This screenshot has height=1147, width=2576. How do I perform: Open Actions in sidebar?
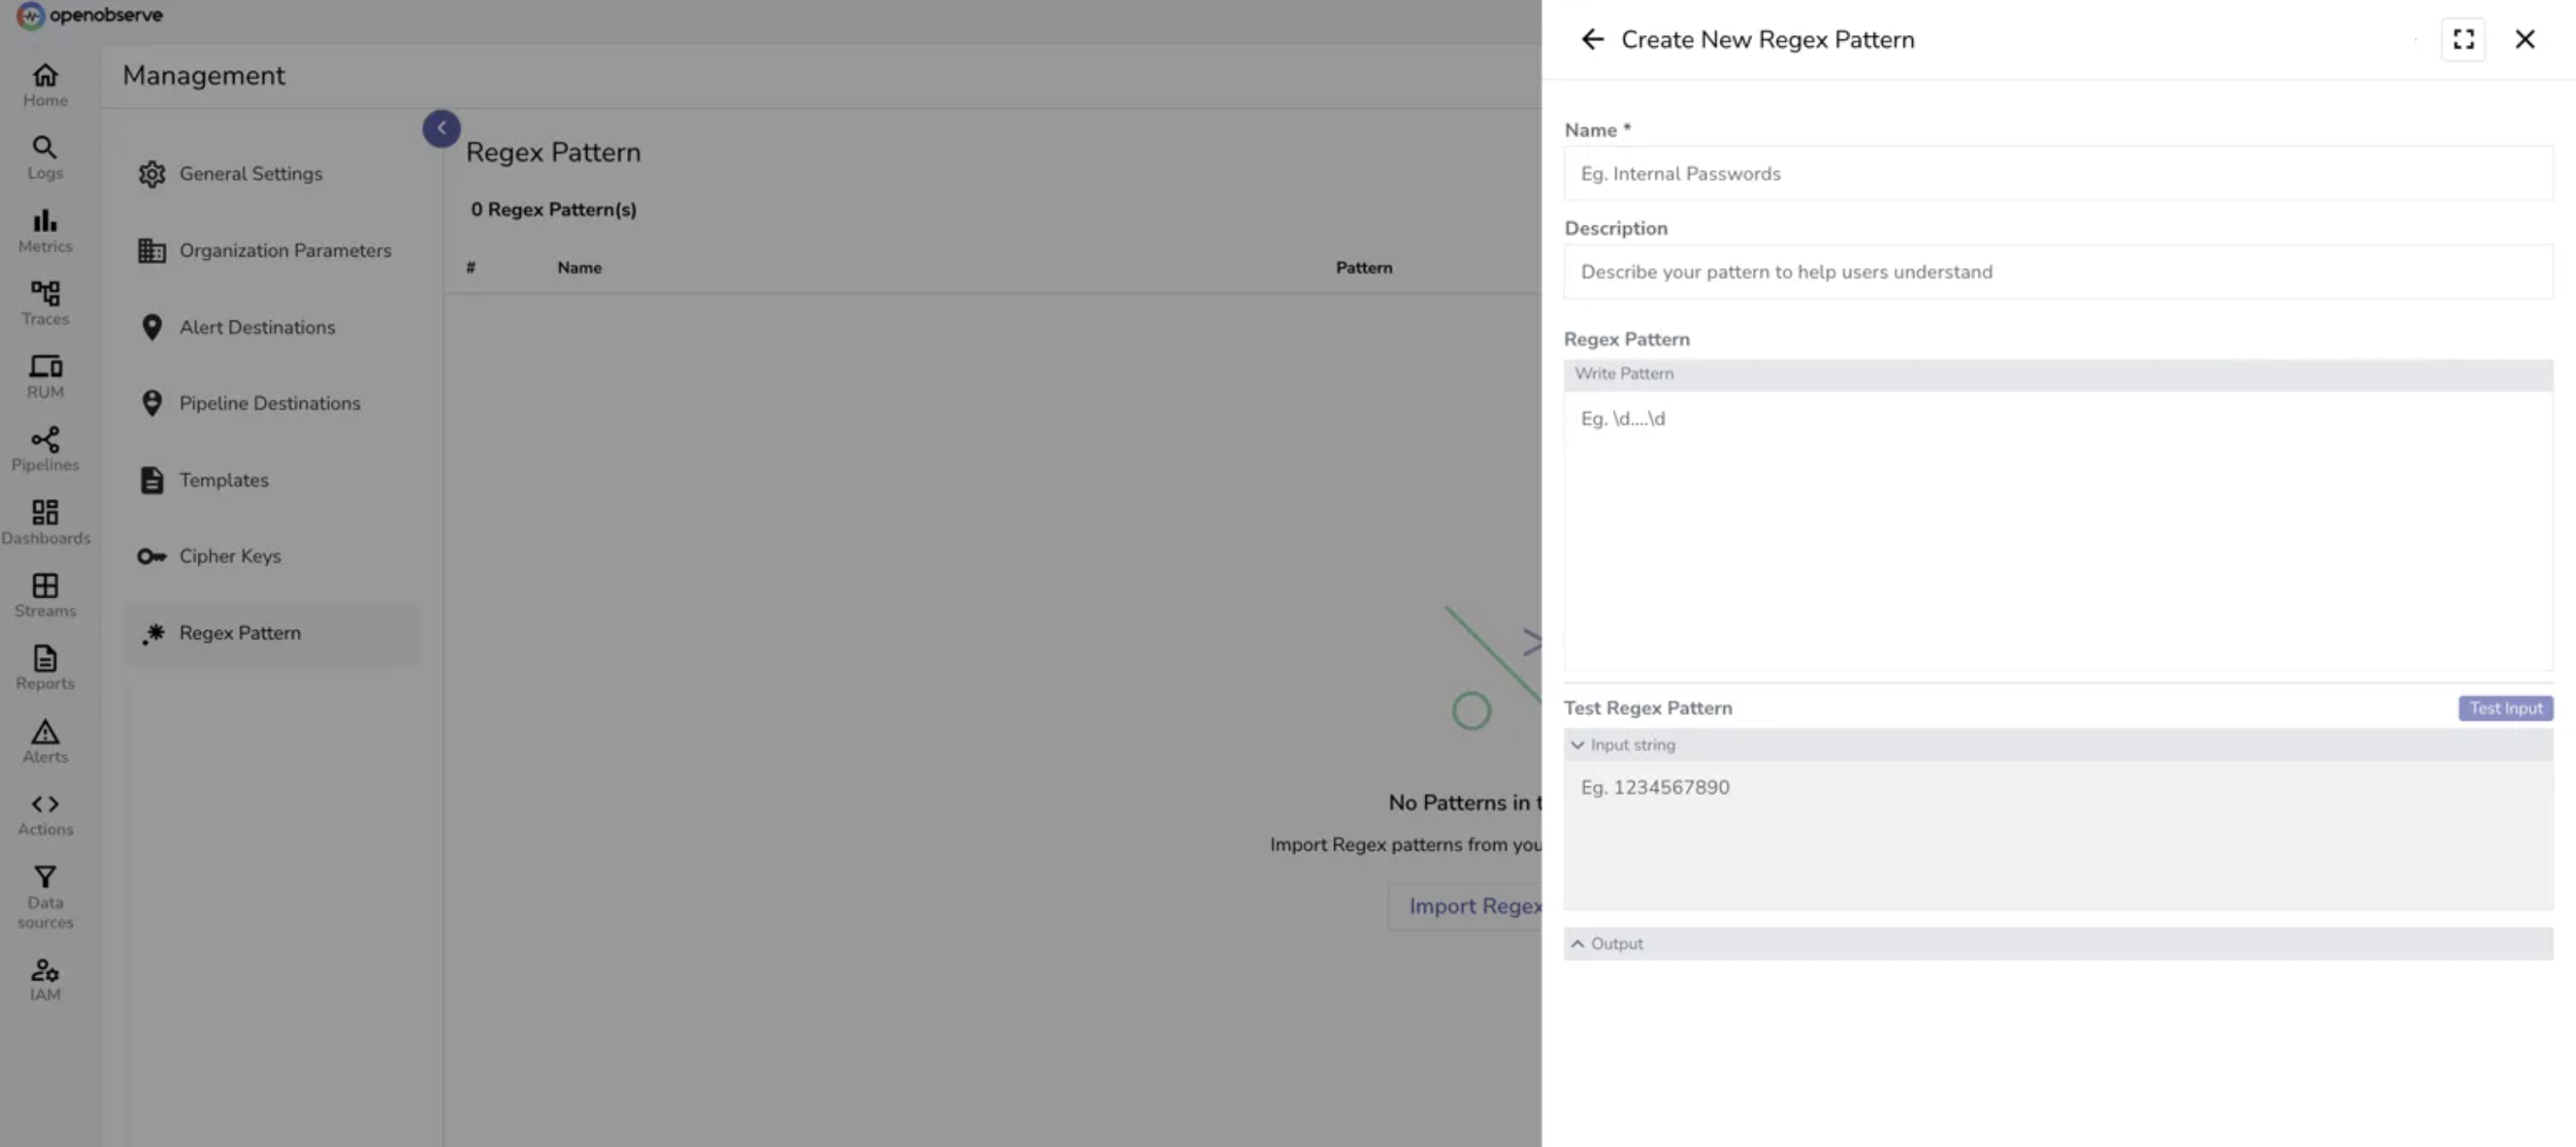click(x=45, y=815)
